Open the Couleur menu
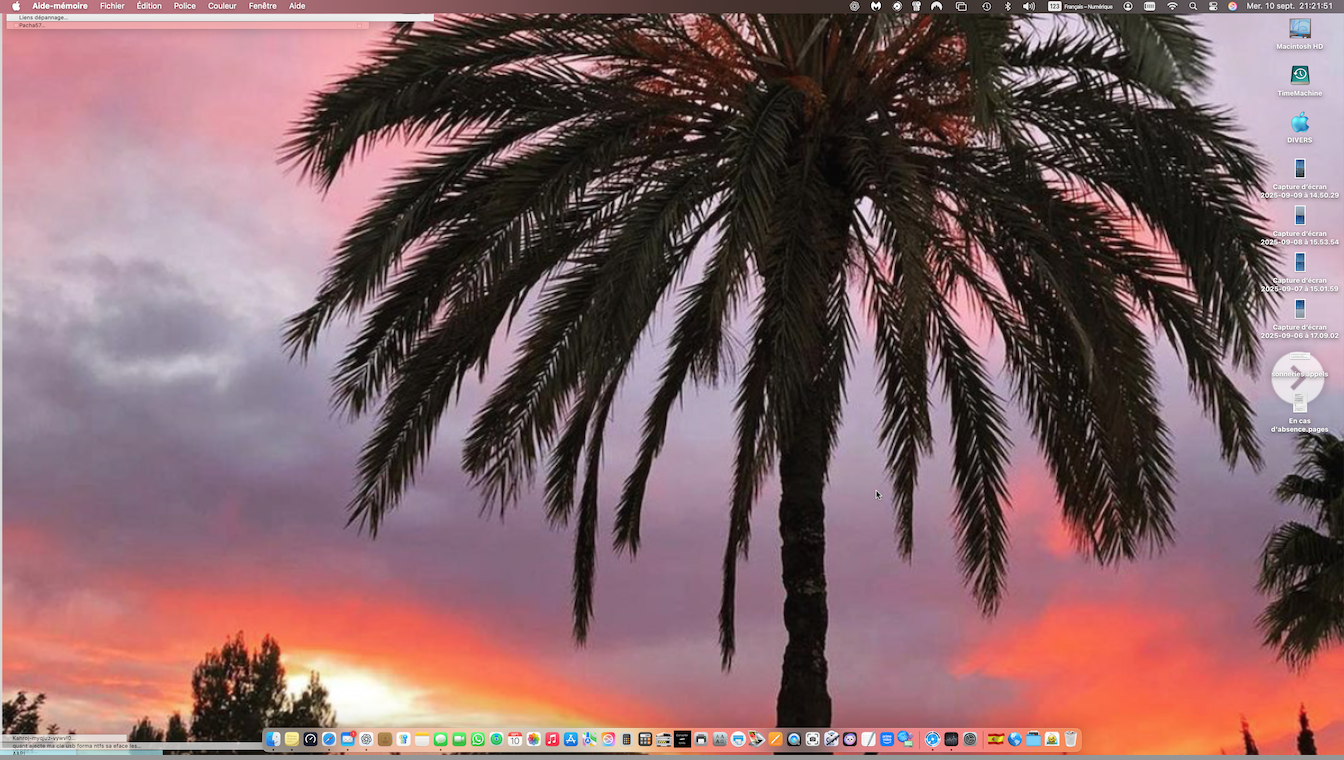The width and height of the screenshot is (1344, 760). click(222, 6)
